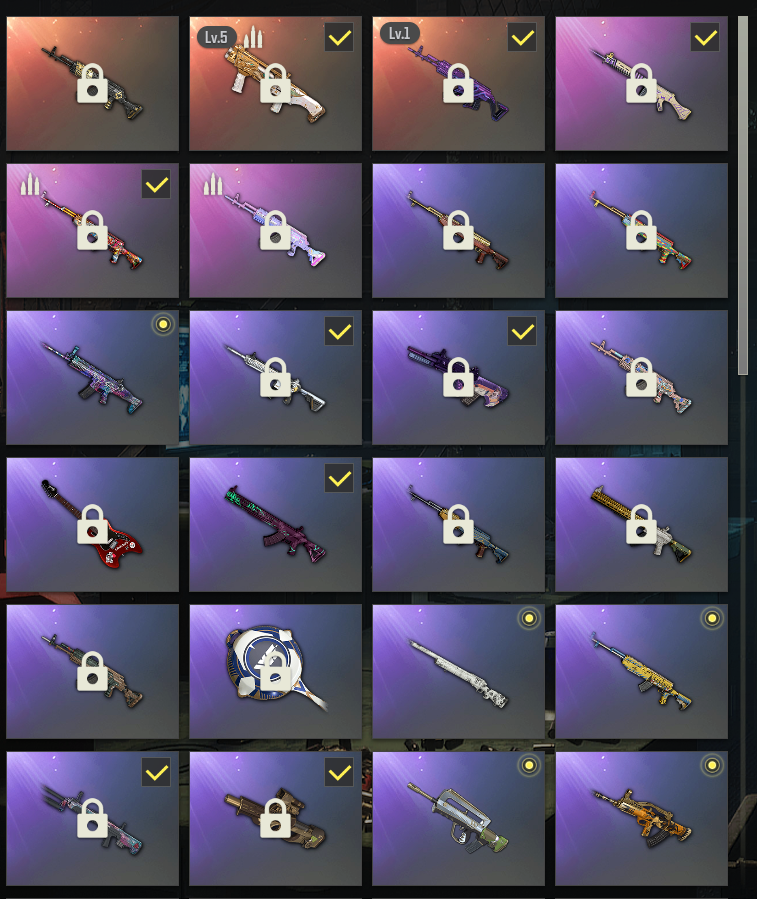Screen dimensions: 757x899
Task: Click the lock icon on the Lv.5 golden gun
Action: pos(275,84)
